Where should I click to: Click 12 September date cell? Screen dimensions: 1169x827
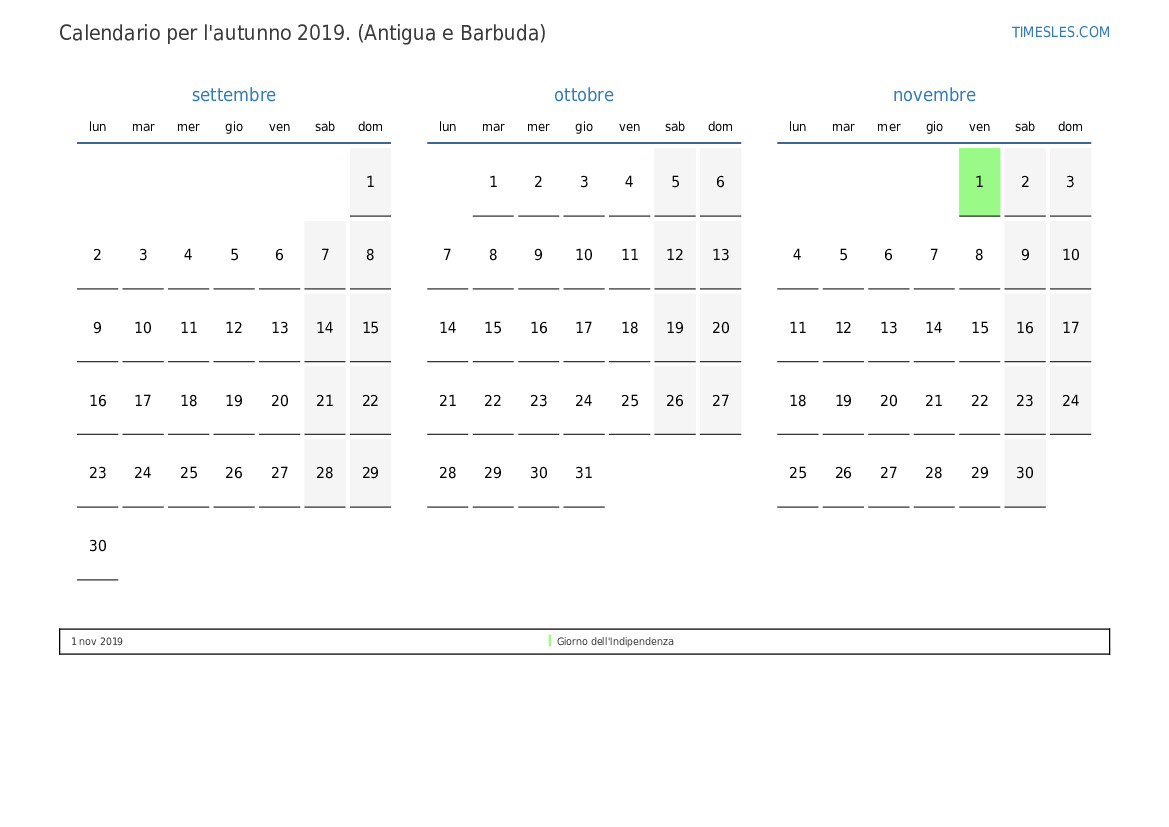pos(234,328)
